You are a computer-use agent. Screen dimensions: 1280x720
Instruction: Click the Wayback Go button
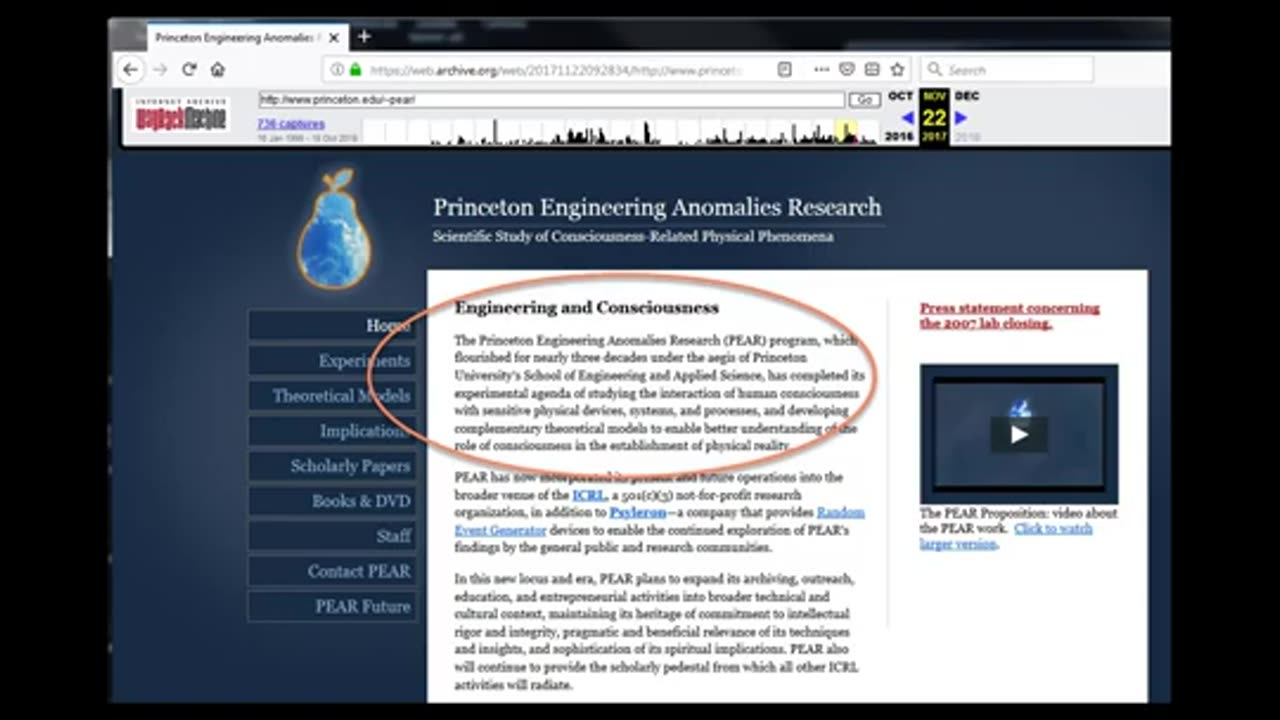(864, 100)
